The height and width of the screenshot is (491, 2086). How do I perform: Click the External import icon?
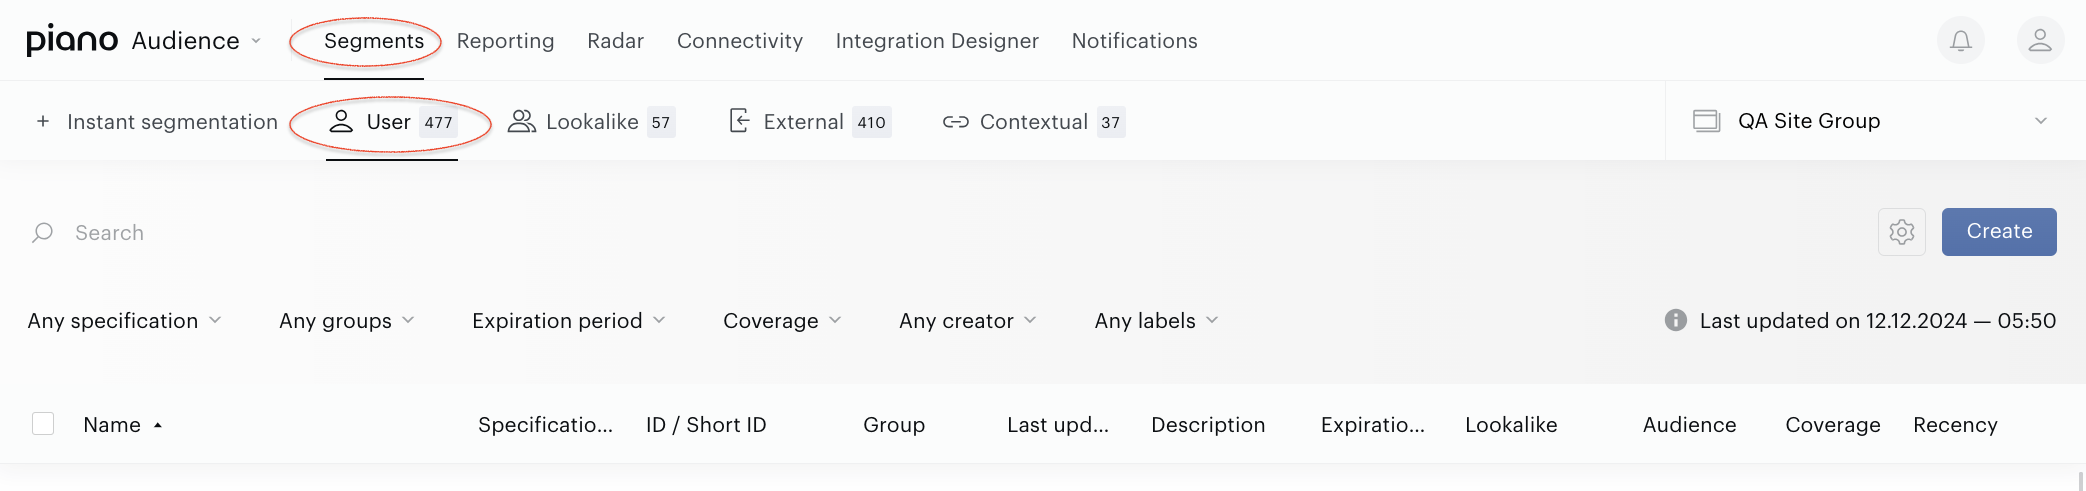click(739, 121)
